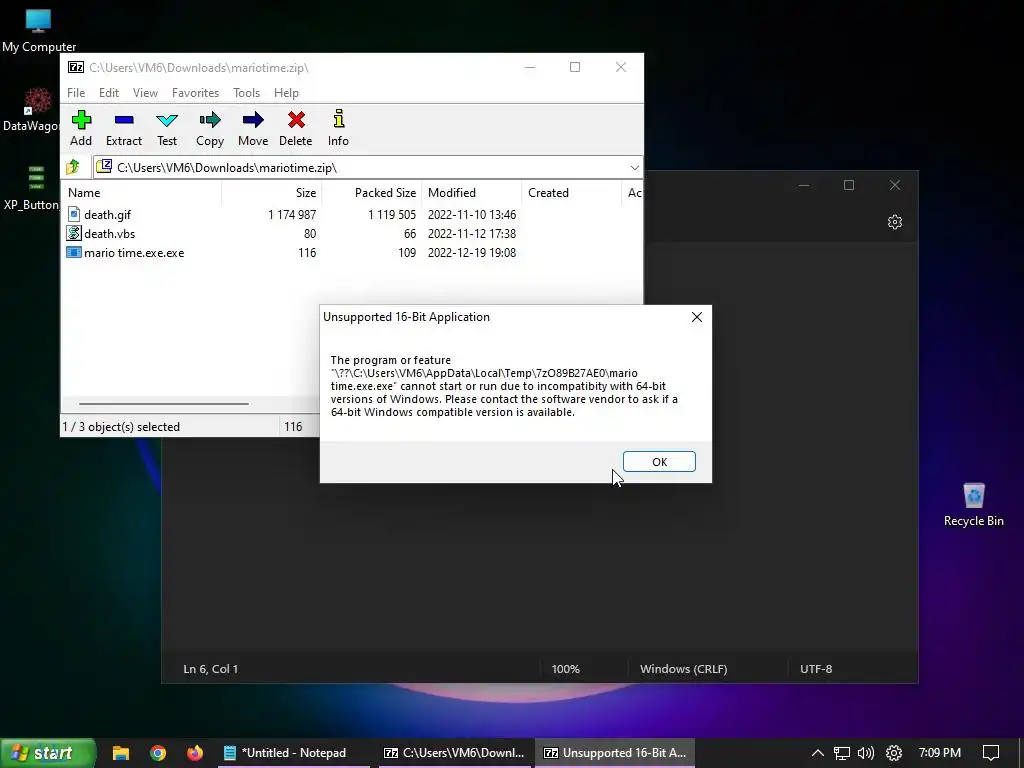Click the Start button
Screen dimensions: 1024x768
point(48,753)
